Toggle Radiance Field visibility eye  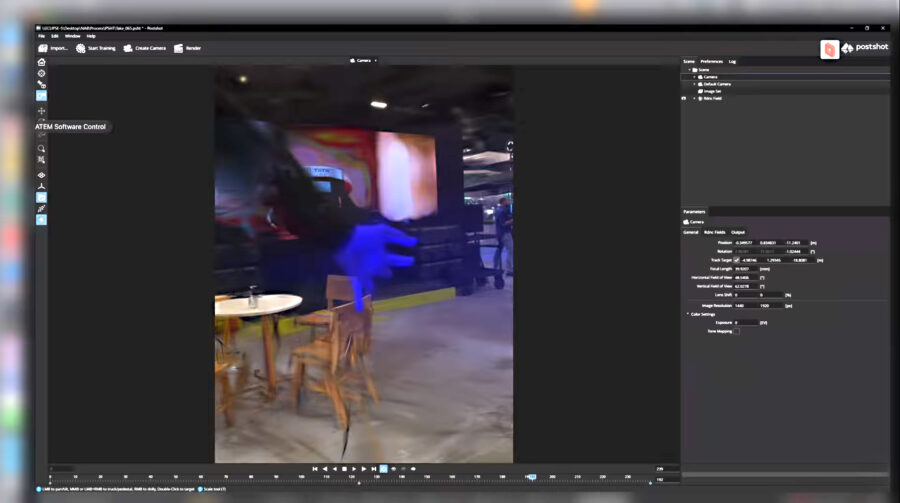684,99
